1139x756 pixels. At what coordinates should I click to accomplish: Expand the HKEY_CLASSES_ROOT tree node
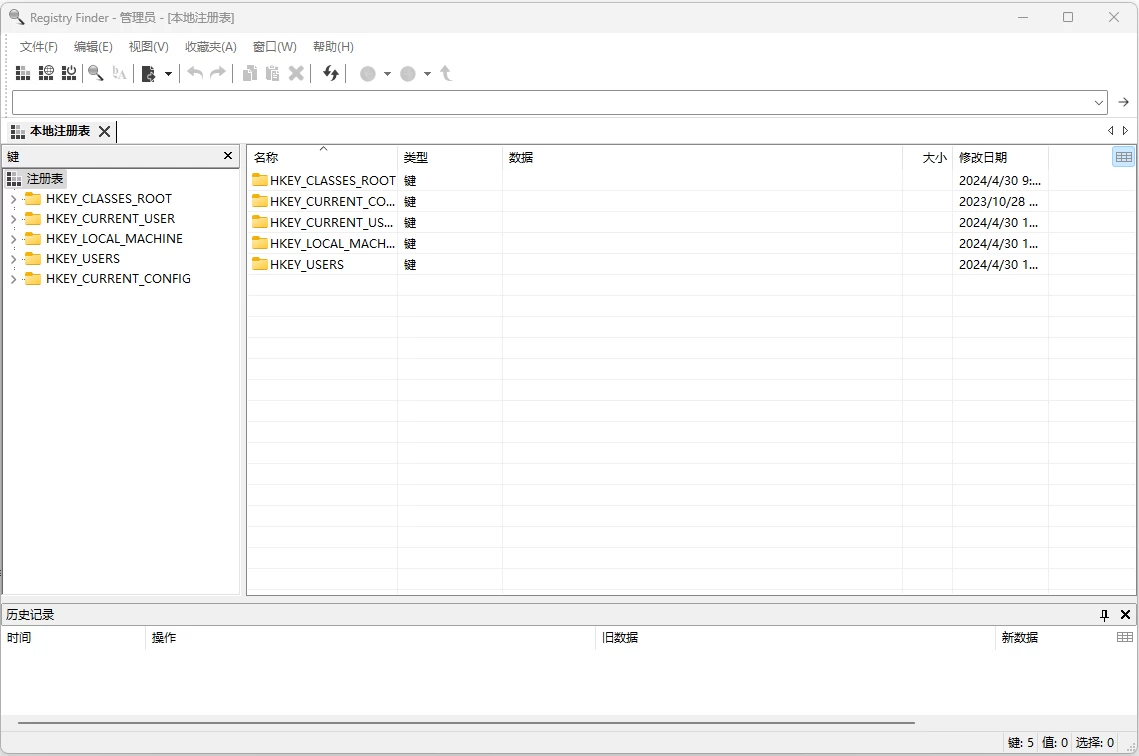11,198
